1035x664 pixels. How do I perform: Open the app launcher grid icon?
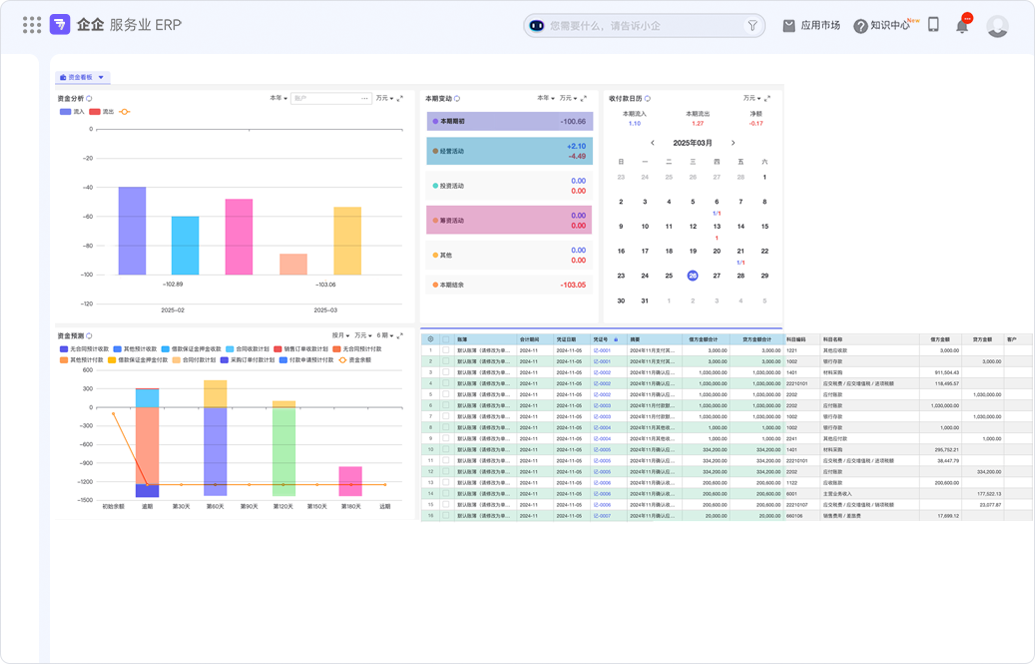(32, 25)
